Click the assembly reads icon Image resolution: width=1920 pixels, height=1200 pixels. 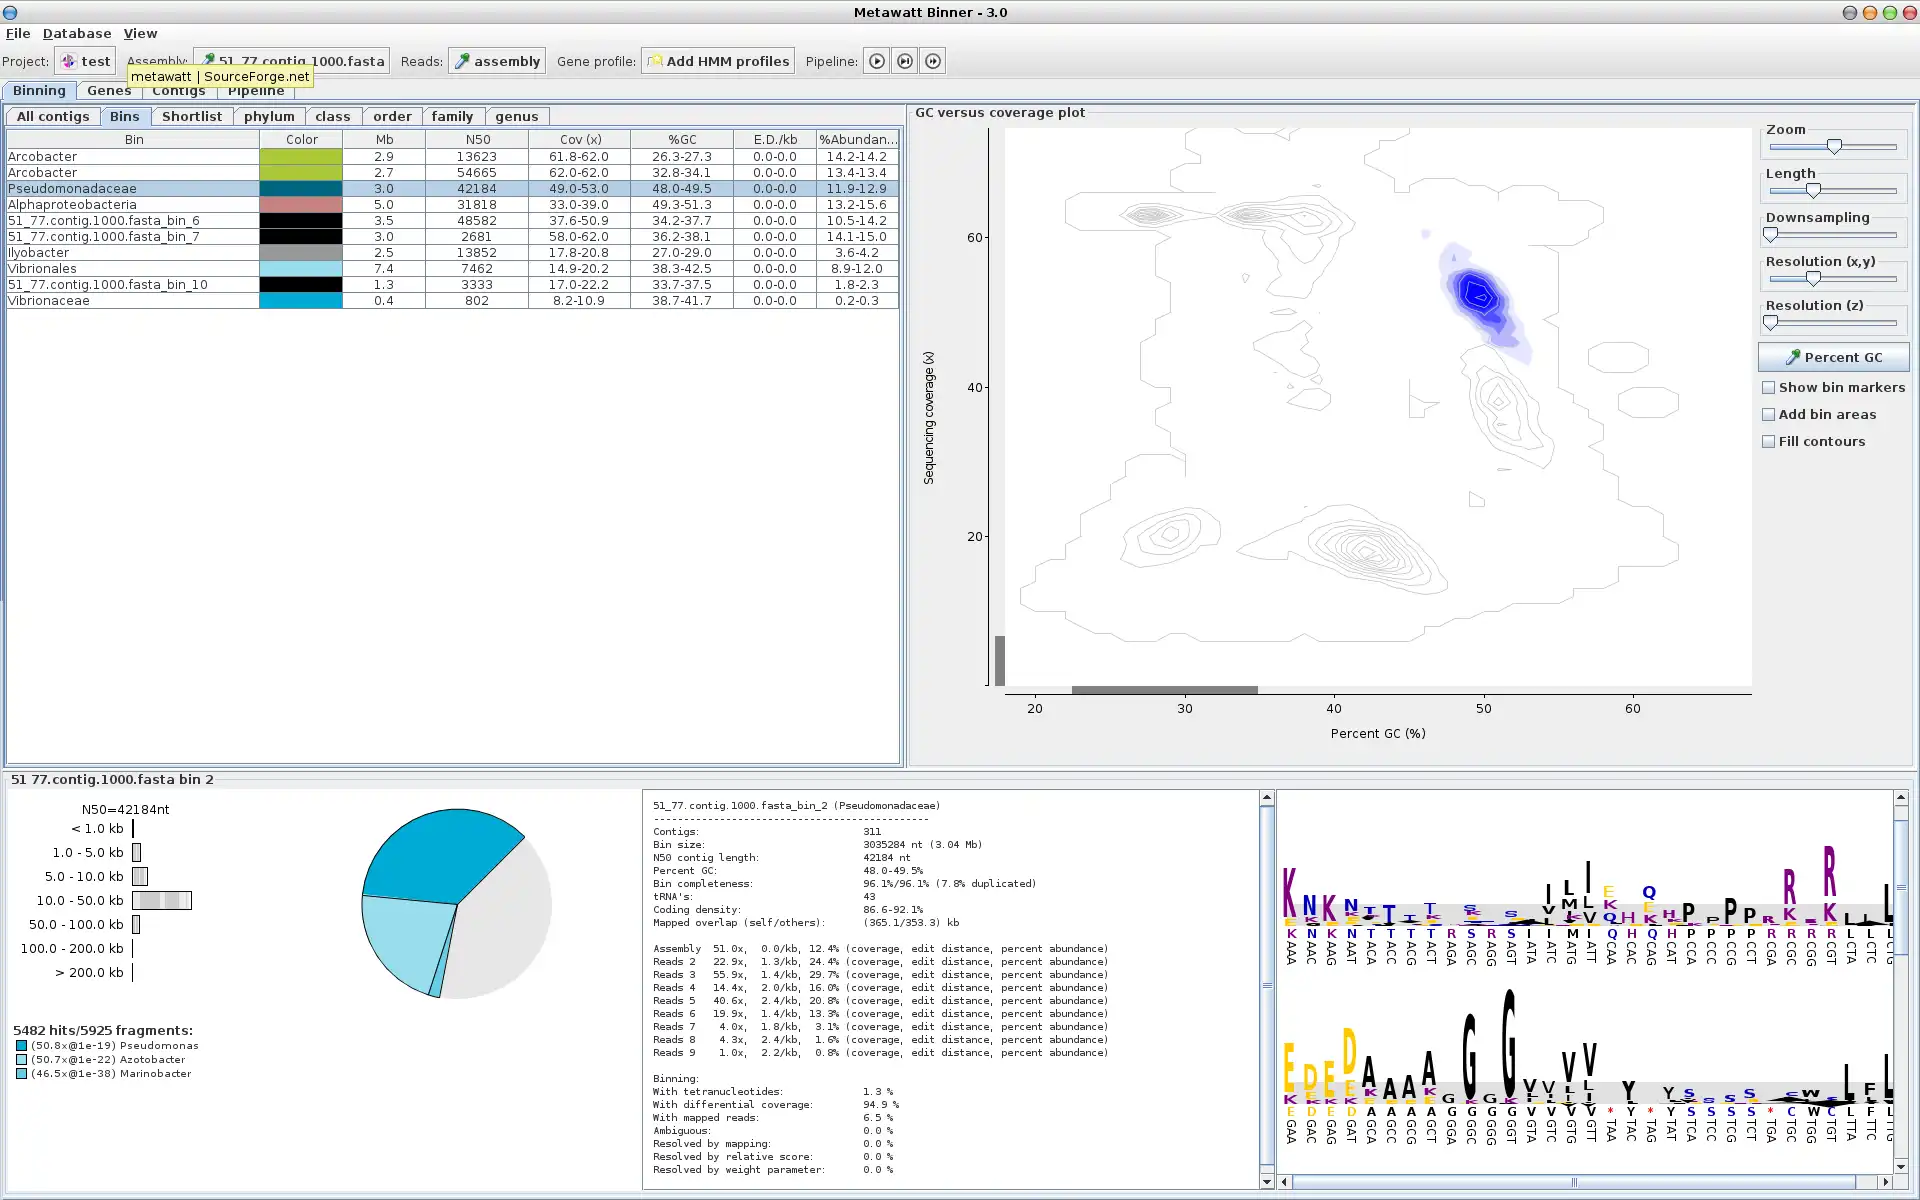tap(498, 61)
